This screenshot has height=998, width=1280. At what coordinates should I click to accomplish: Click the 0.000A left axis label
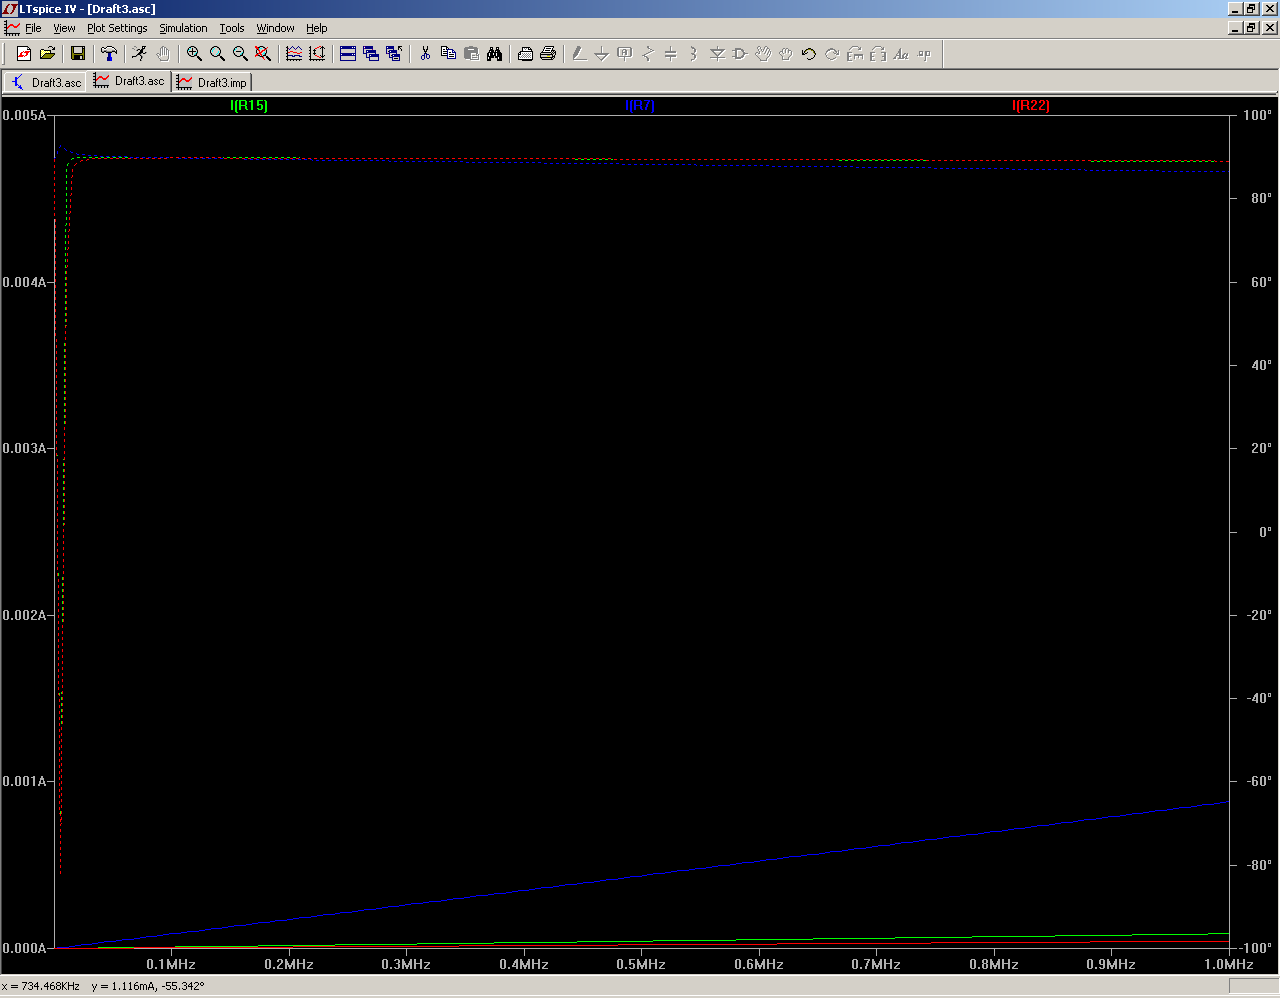point(24,948)
